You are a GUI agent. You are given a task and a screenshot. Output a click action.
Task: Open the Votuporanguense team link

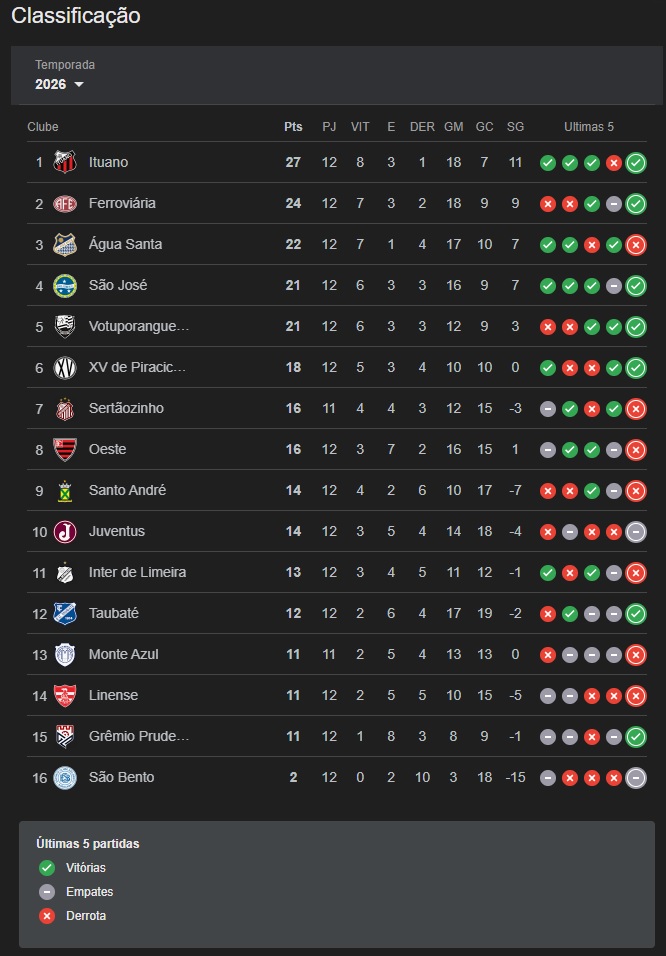tap(138, 326)
